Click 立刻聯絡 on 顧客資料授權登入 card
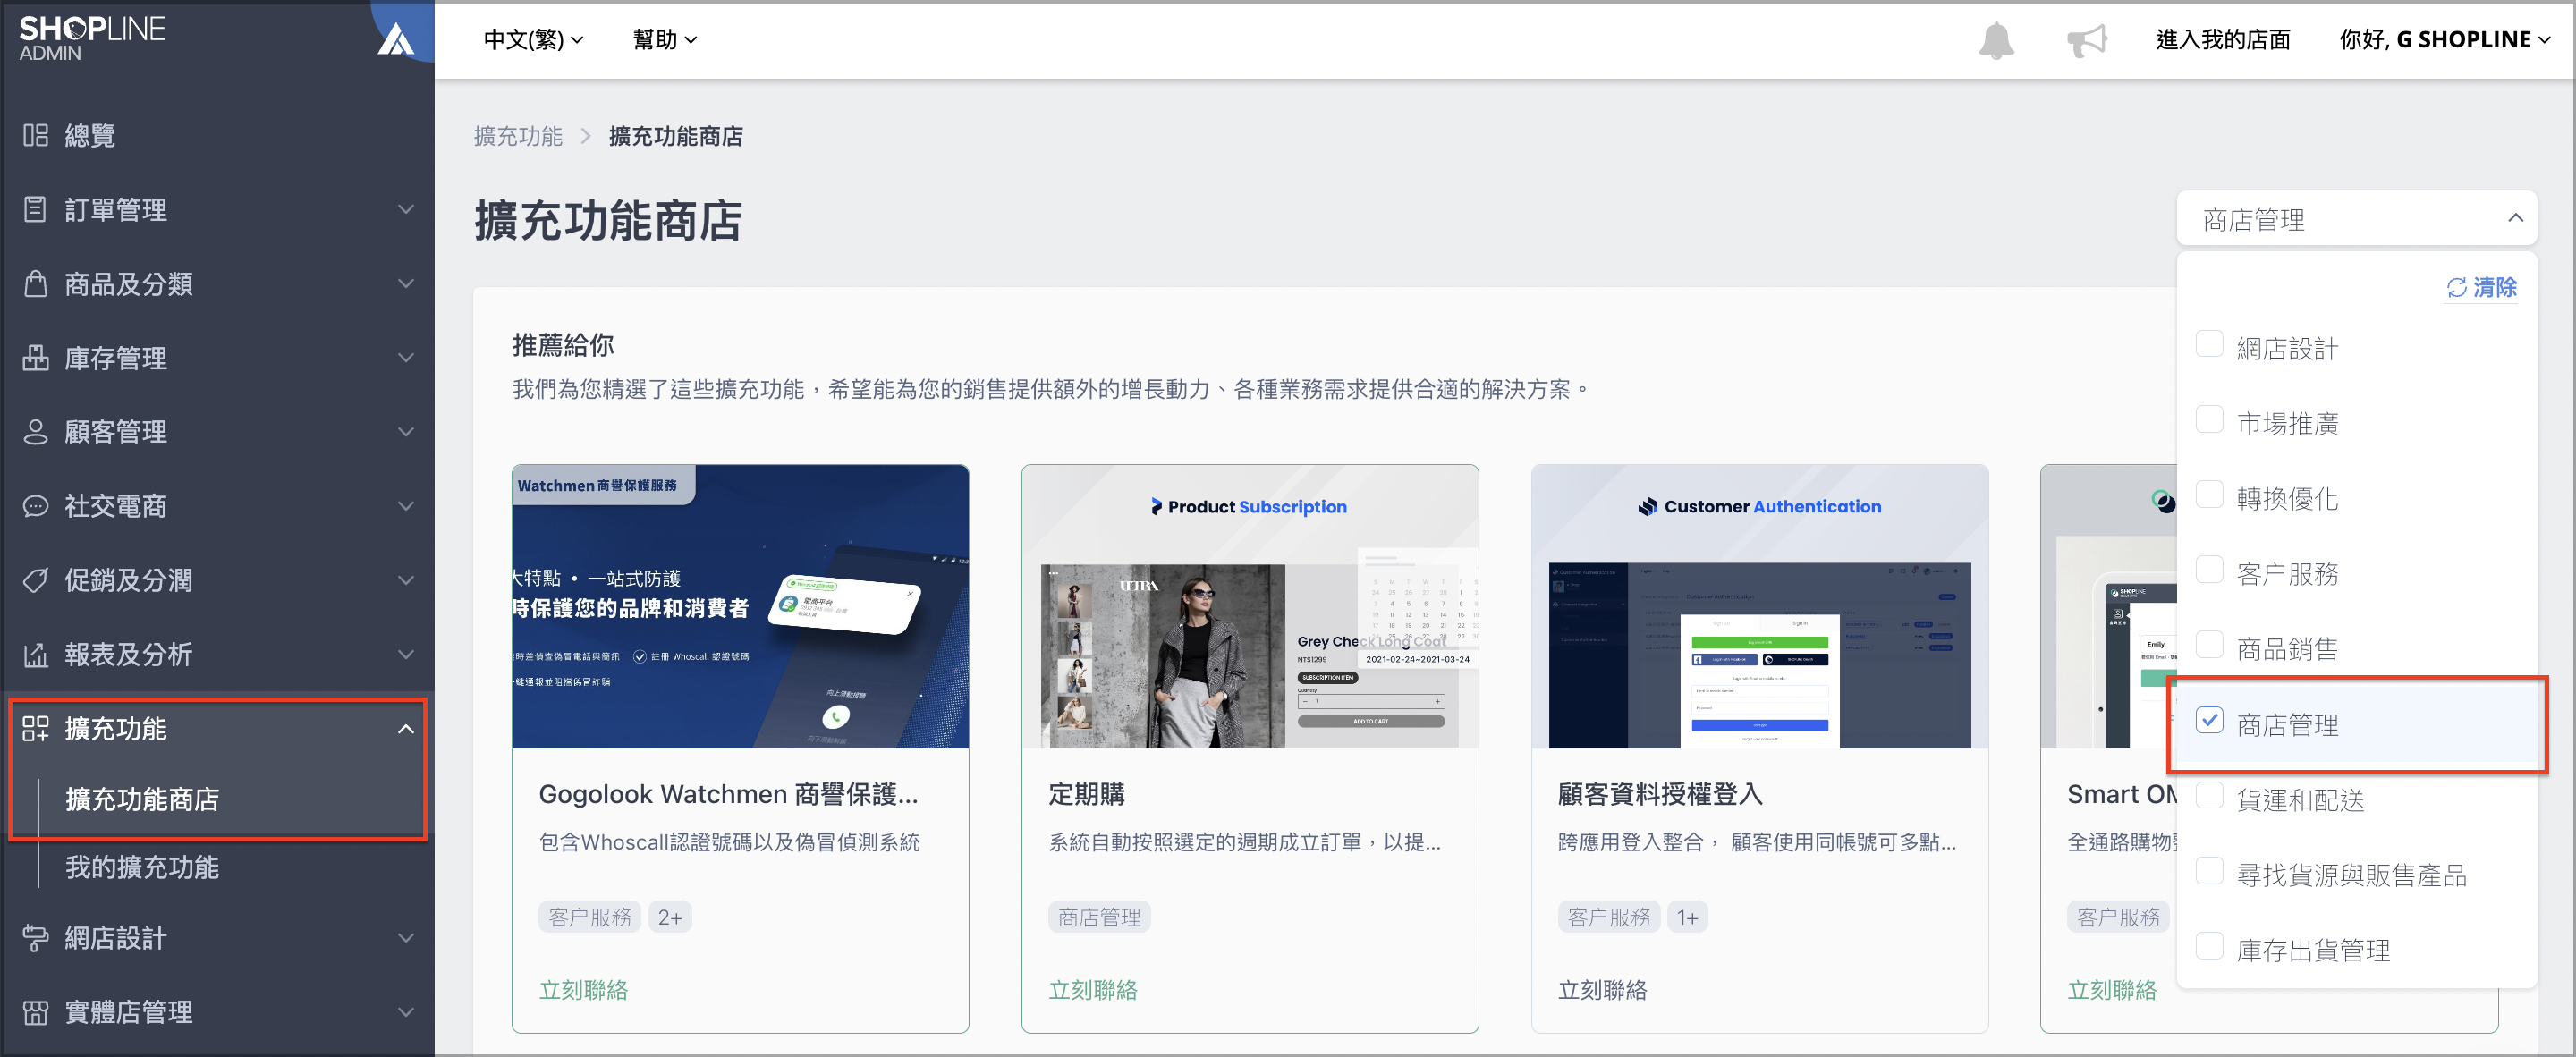Viewport: 2576px width, 1057px height. click(x=1602, y=990)
